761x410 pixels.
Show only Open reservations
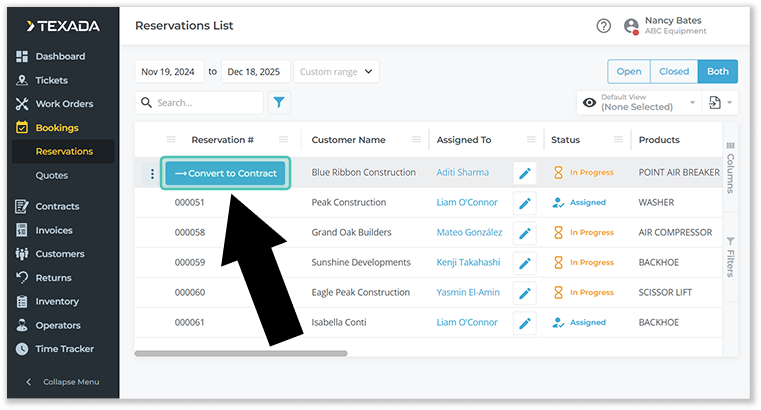click(628, 72)
